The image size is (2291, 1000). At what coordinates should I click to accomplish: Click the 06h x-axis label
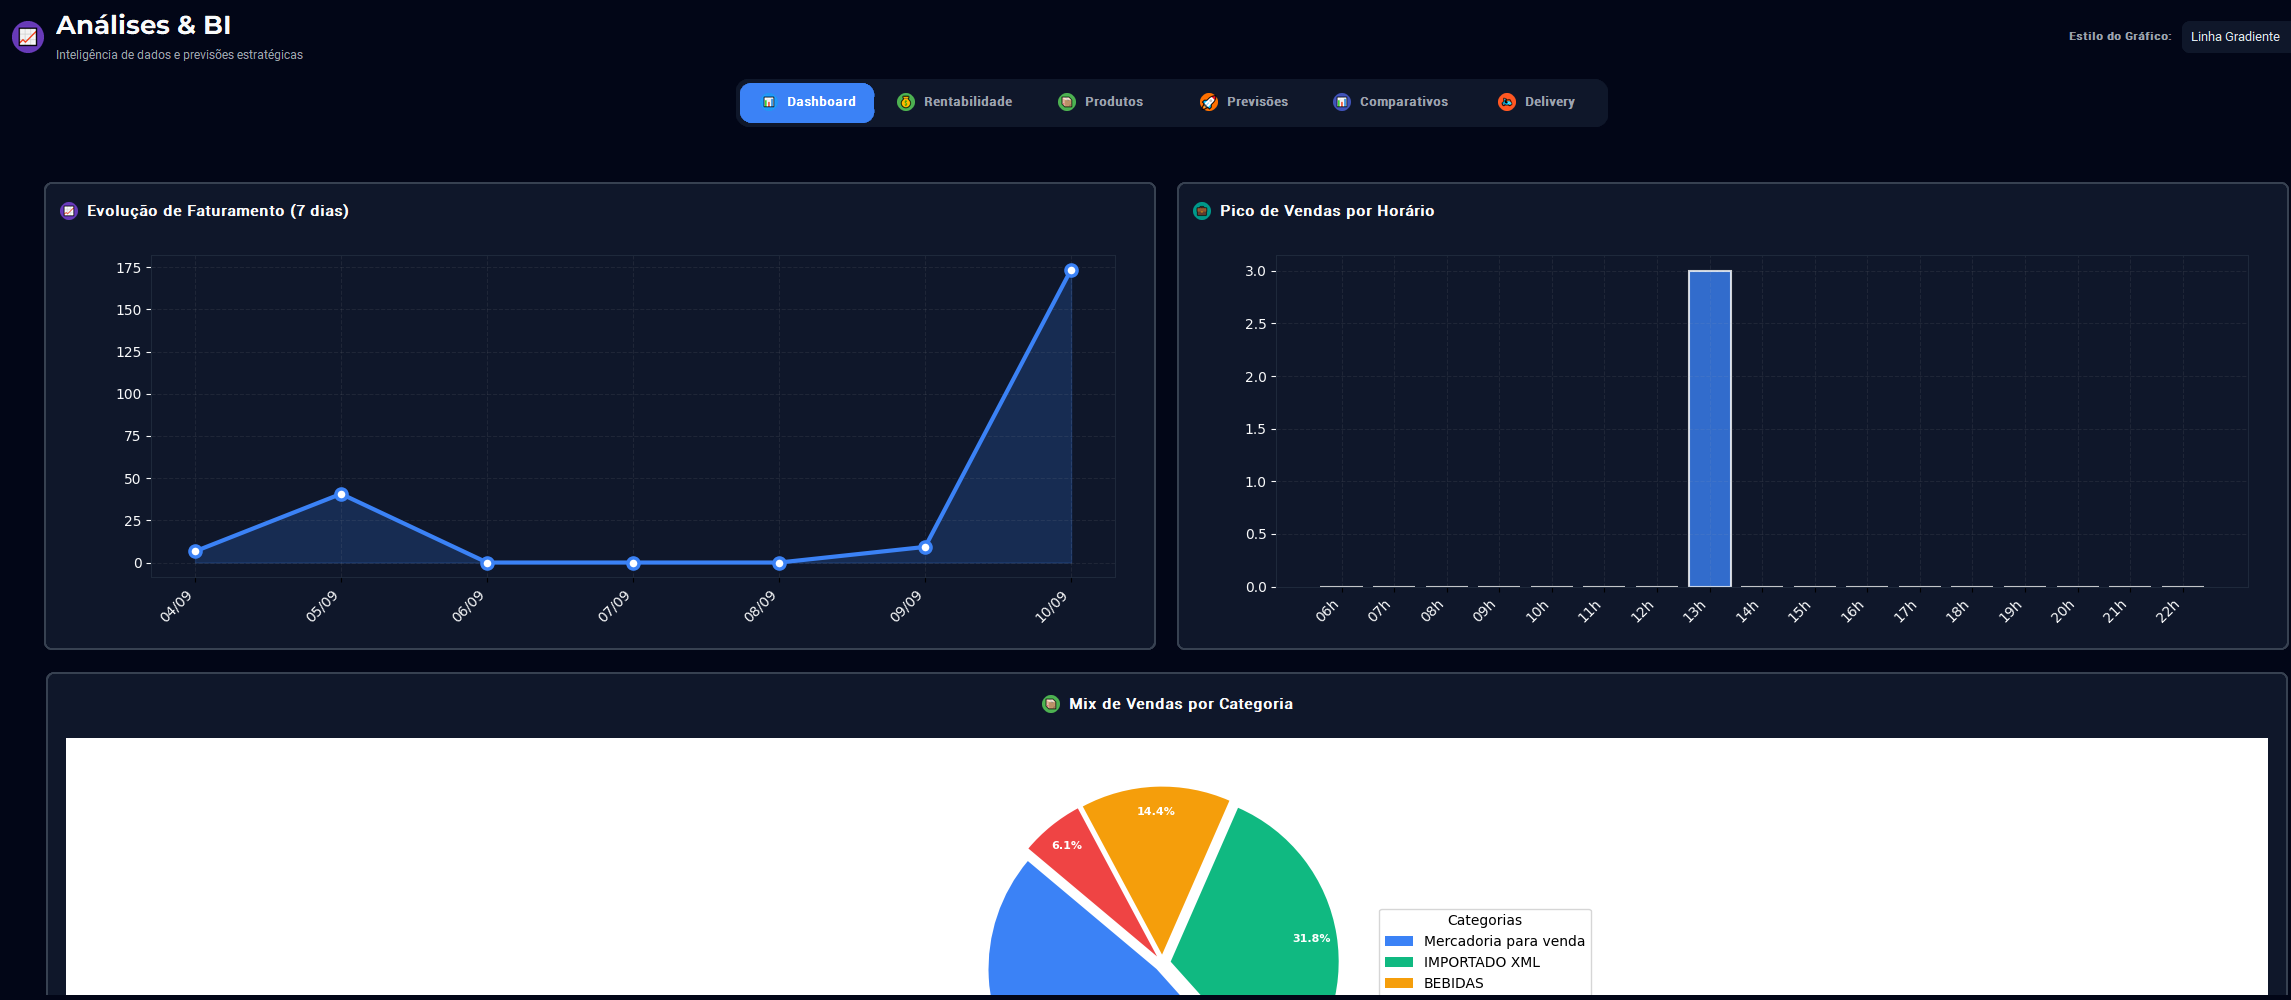tap(1327, 612)
